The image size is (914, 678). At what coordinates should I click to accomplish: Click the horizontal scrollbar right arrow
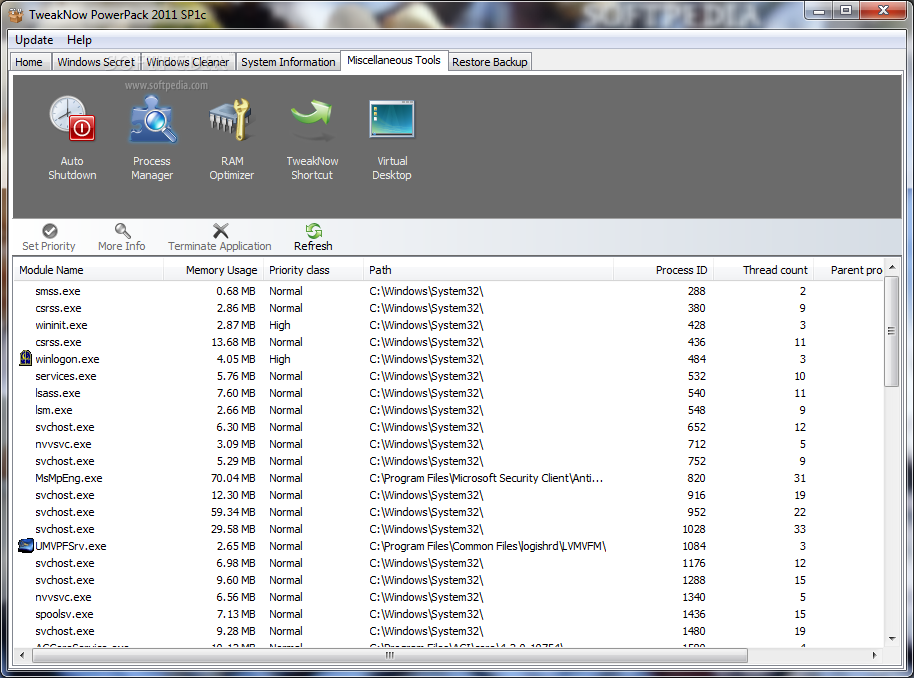[x=874, y=655]
